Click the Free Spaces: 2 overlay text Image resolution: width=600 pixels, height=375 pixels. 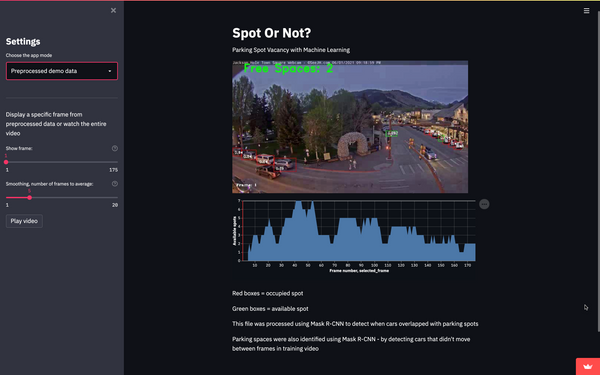pyautogui.click(x=288, y=69)
